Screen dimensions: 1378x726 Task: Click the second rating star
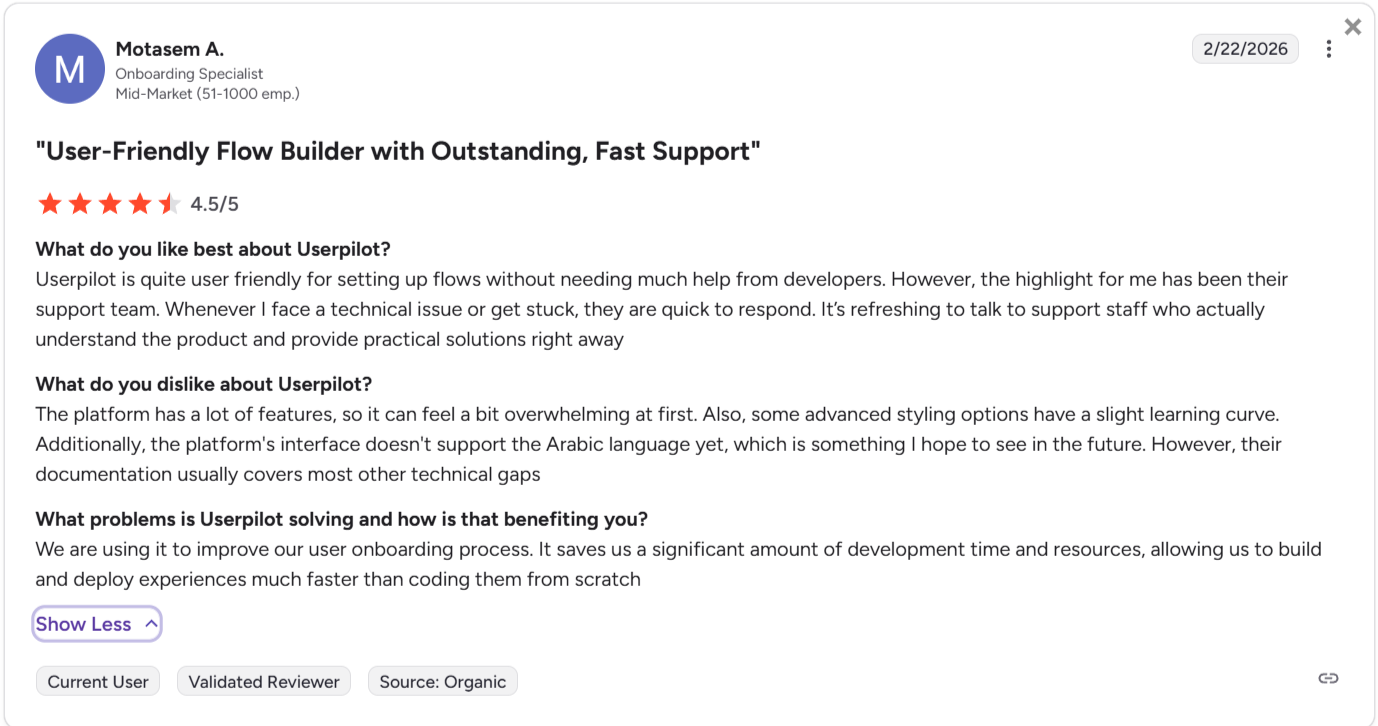click(x=80, y=204)
